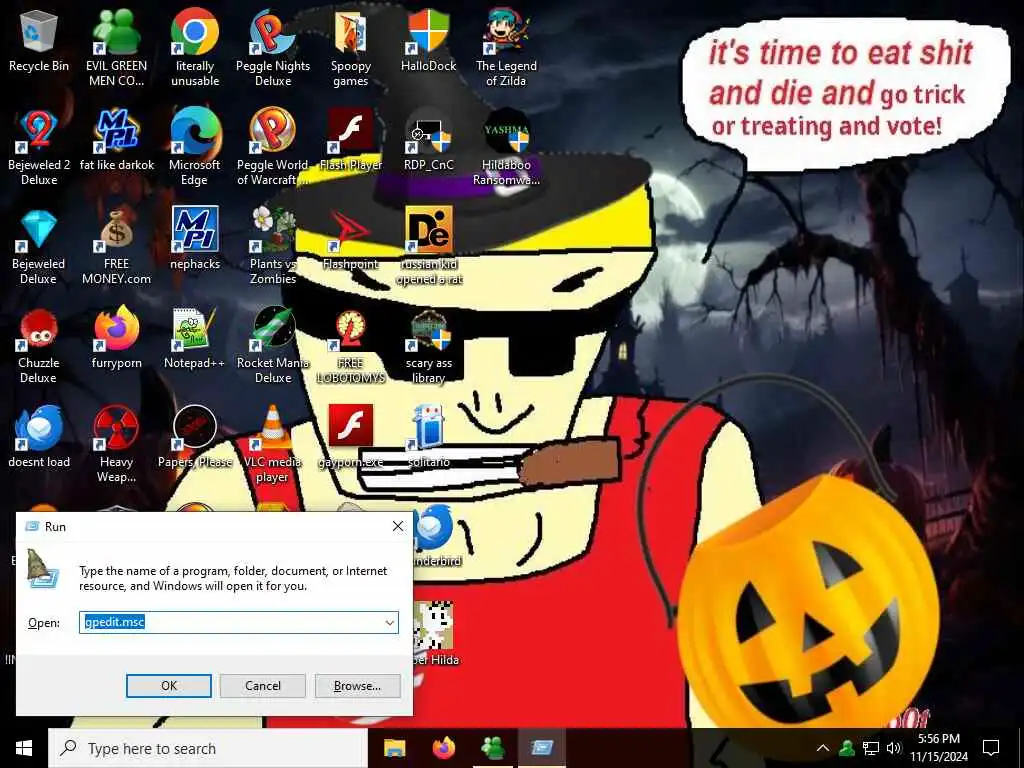Launch the VLC media player shortcut
1024x768 pixels.
273,445
